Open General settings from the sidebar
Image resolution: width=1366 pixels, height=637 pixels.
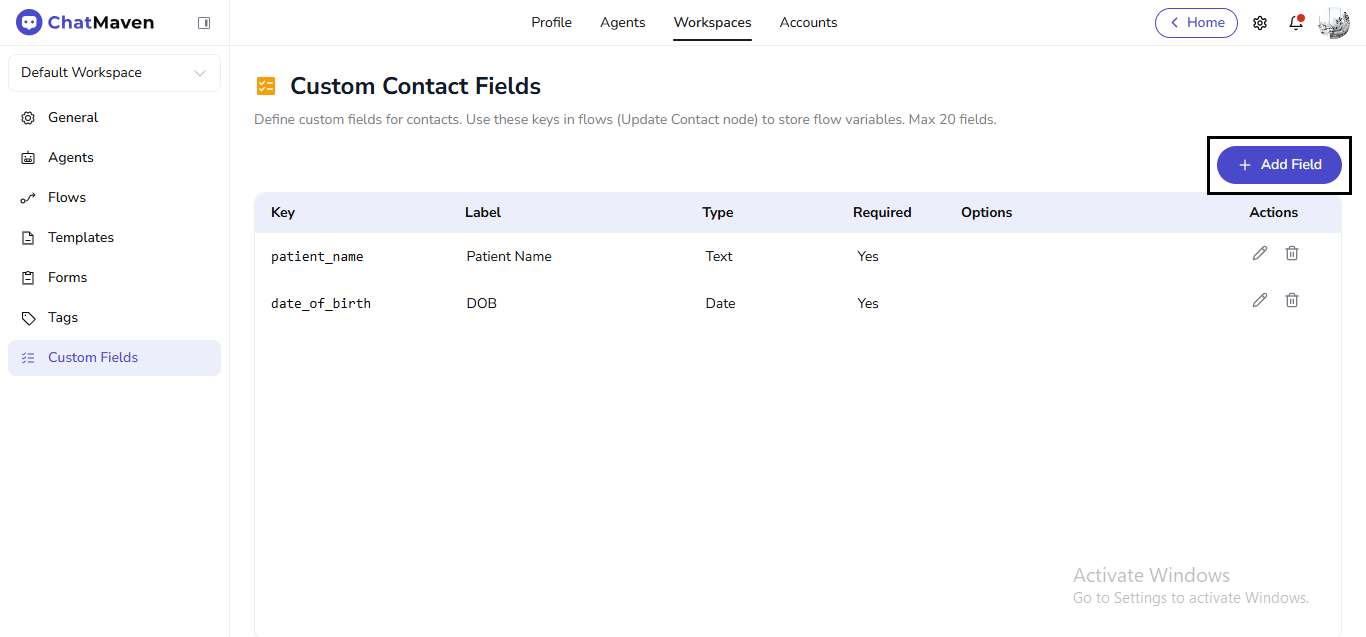coord(72,117)
